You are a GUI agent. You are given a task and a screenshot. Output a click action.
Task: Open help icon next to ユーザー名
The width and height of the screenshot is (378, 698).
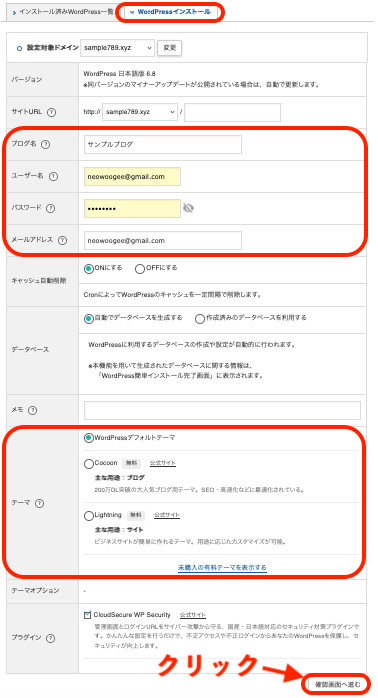pos(53,176)
